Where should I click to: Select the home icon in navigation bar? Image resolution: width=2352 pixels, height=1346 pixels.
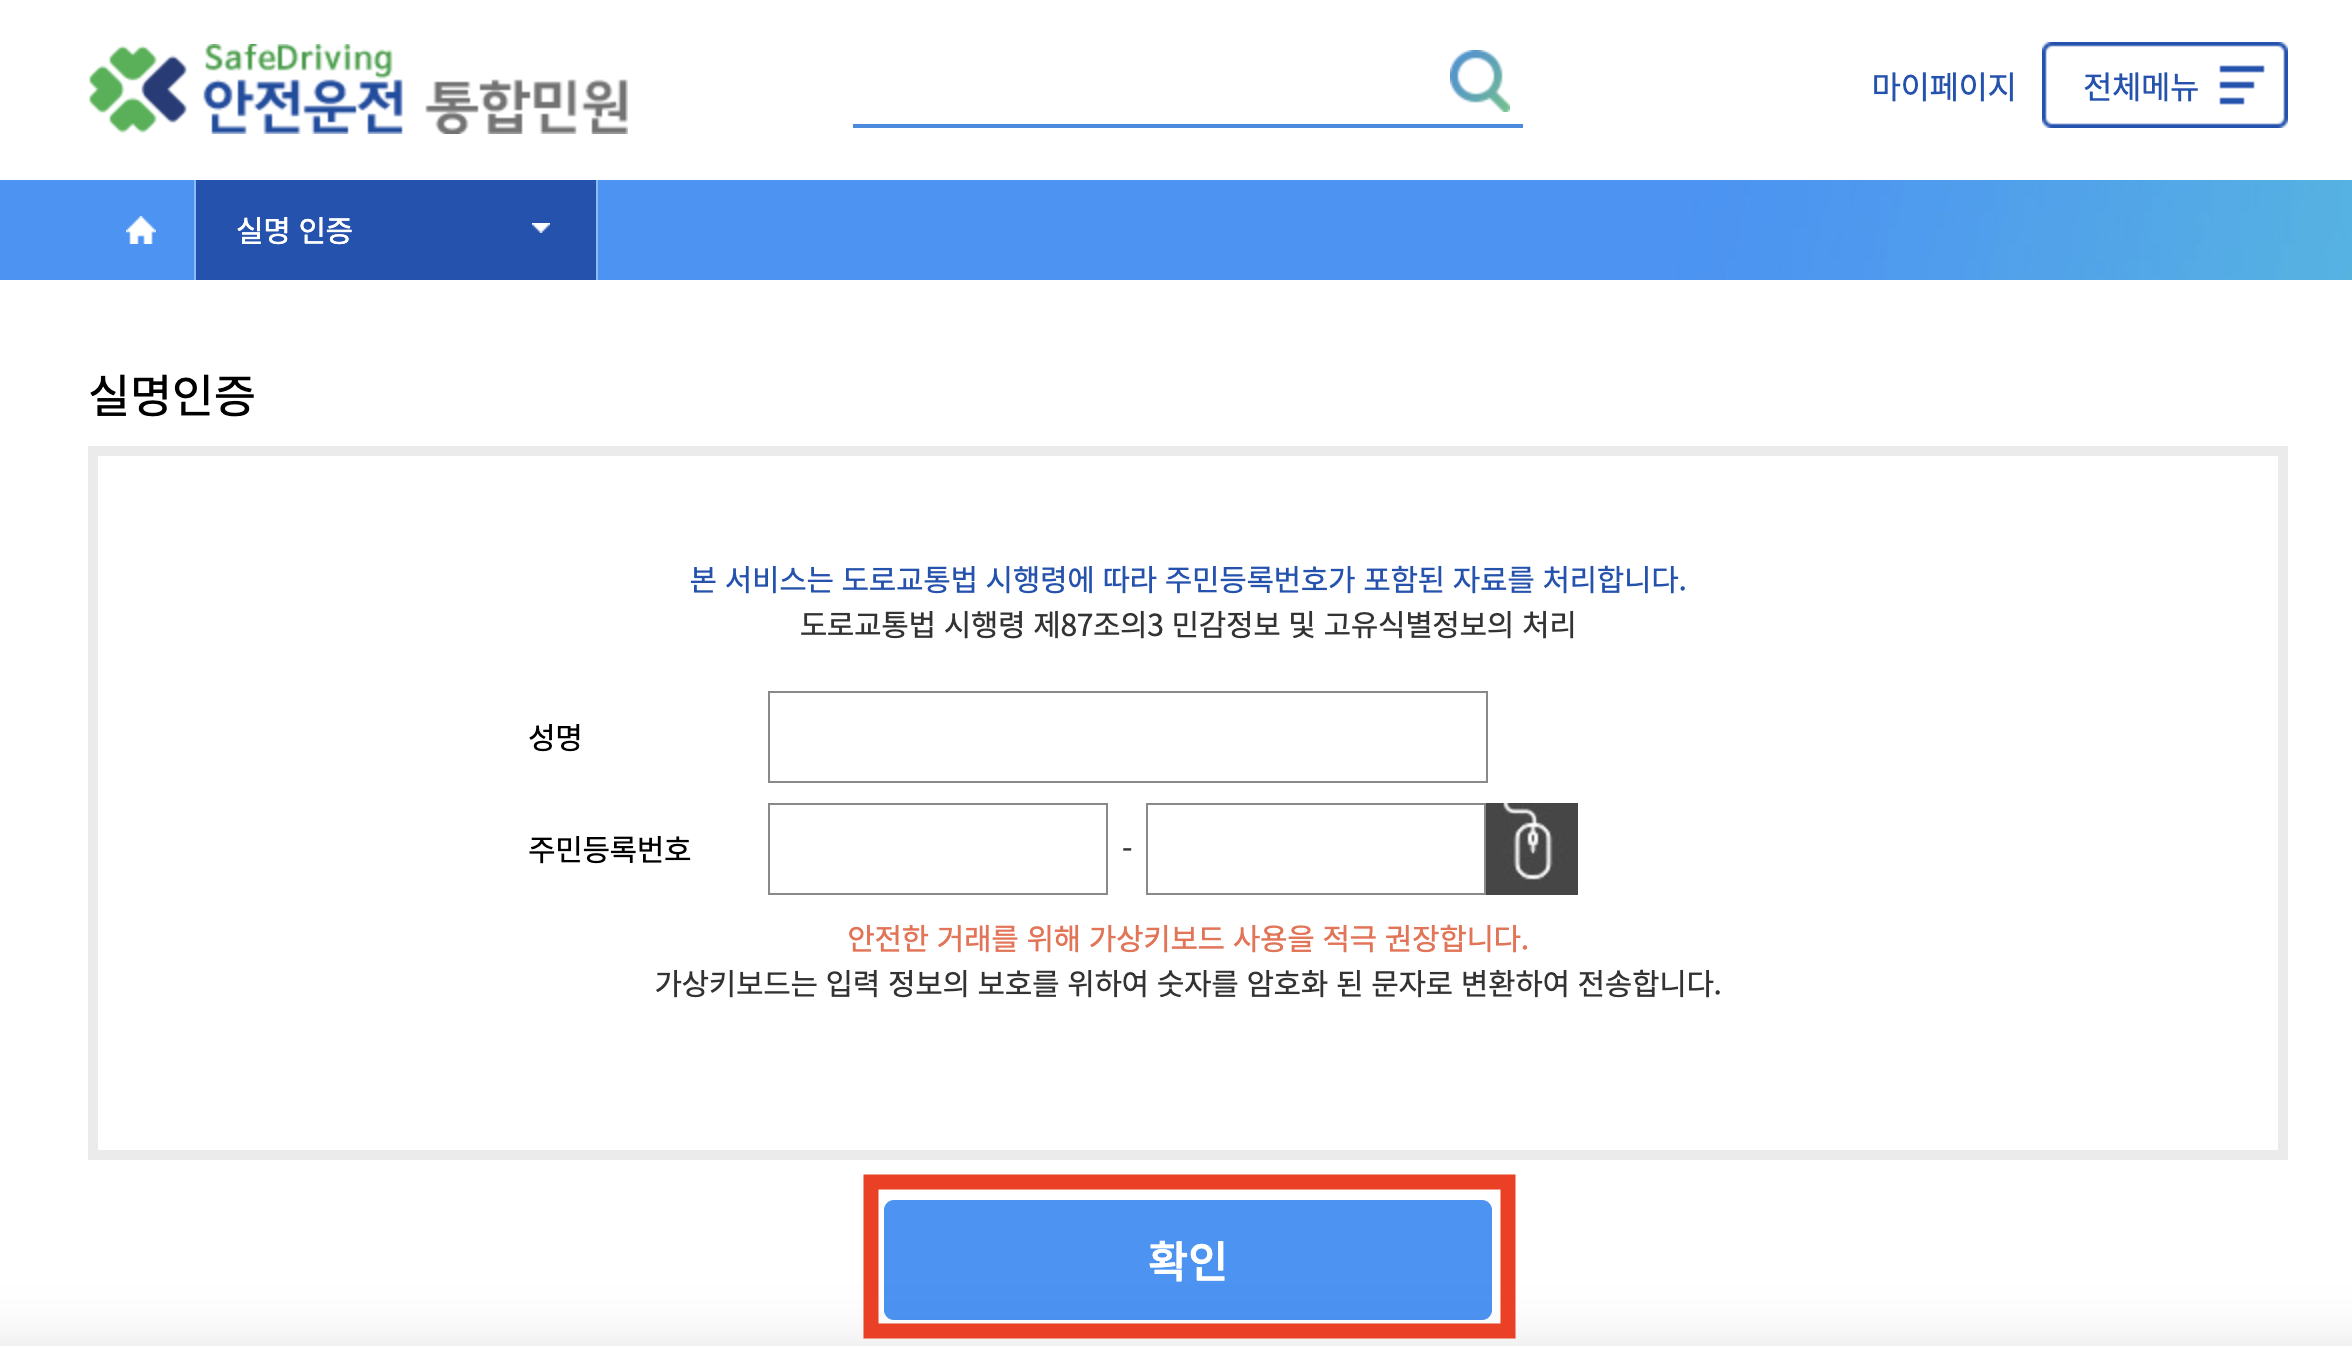(141, 229)
